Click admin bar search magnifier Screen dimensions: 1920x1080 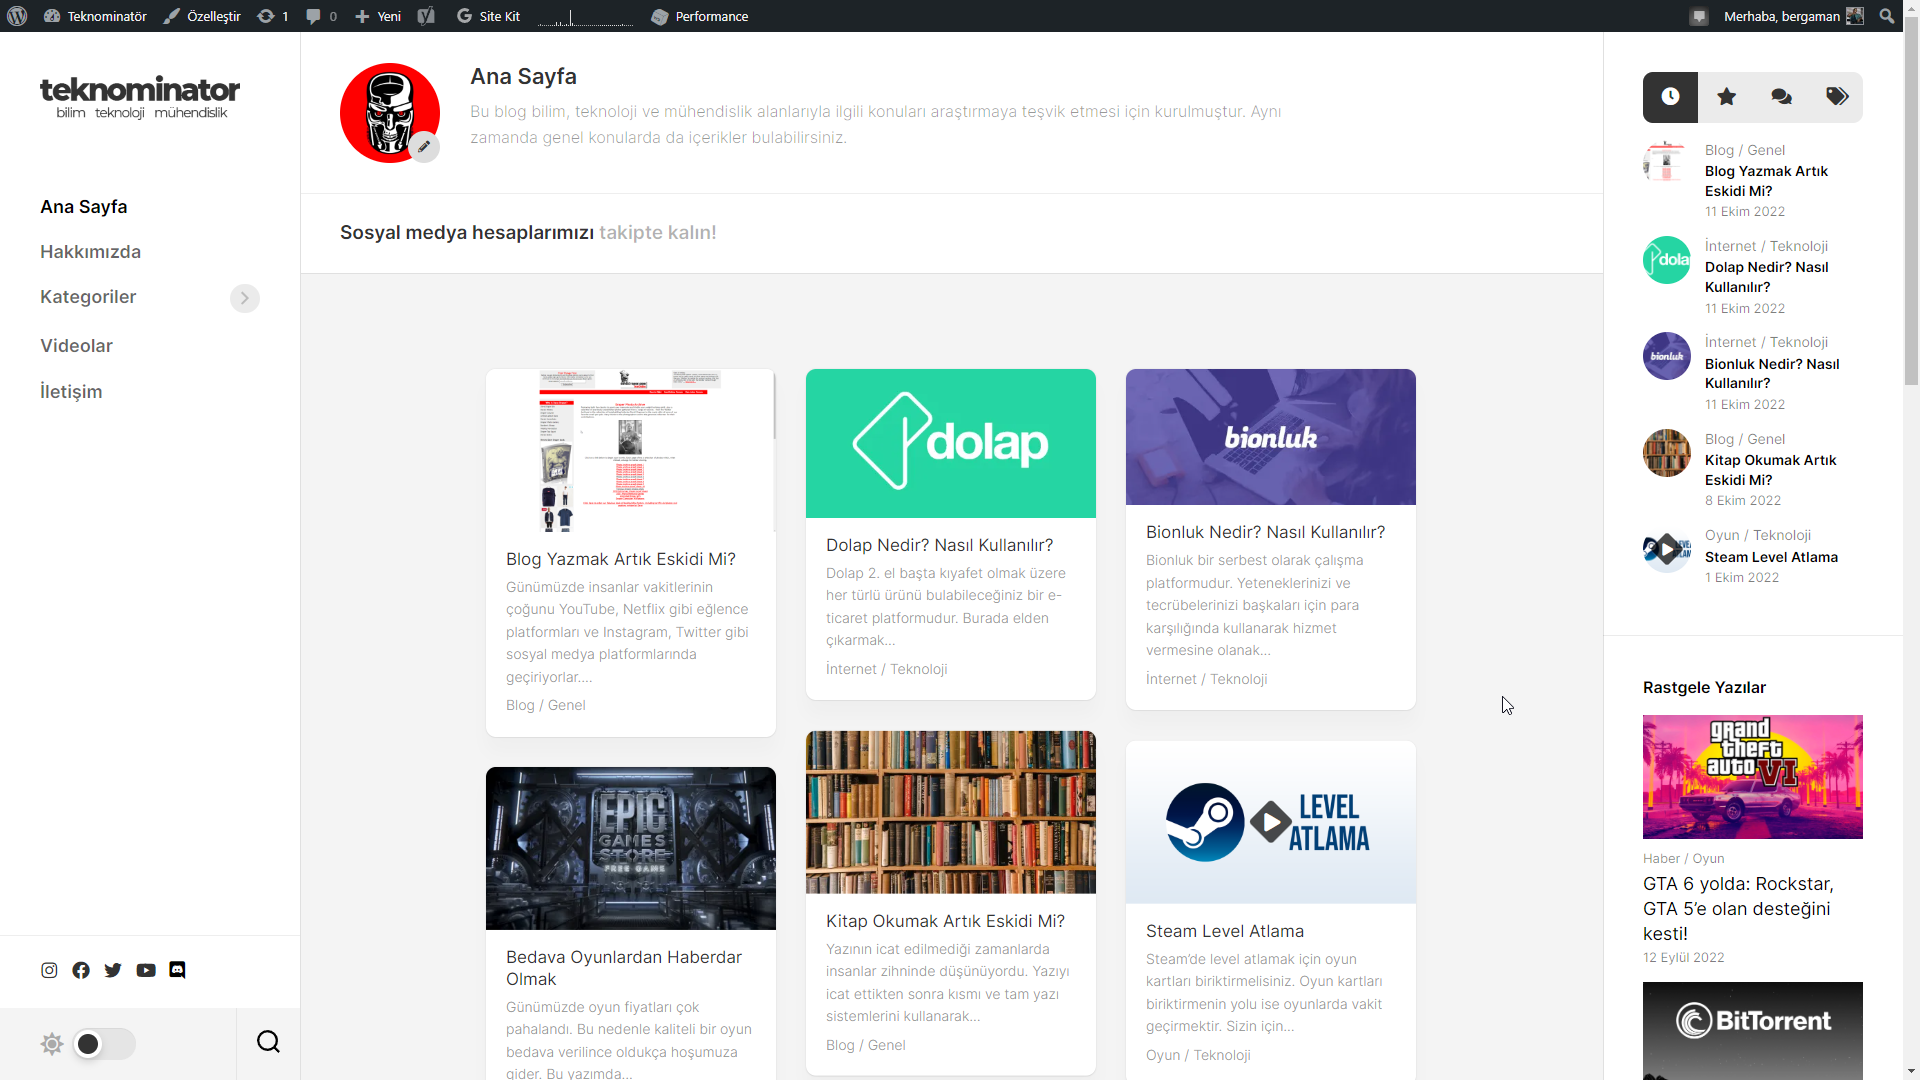1886,16
